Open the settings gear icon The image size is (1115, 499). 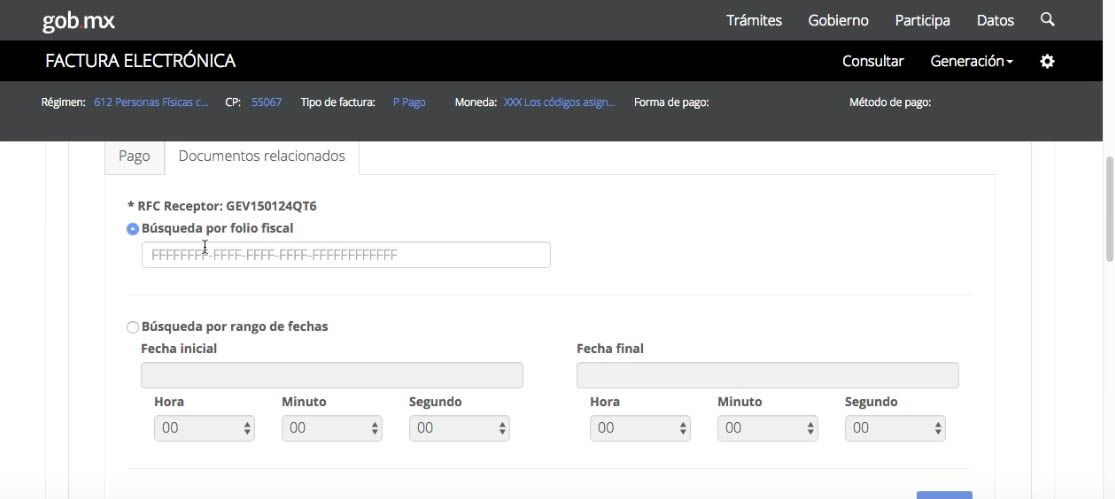point(1047,62)
